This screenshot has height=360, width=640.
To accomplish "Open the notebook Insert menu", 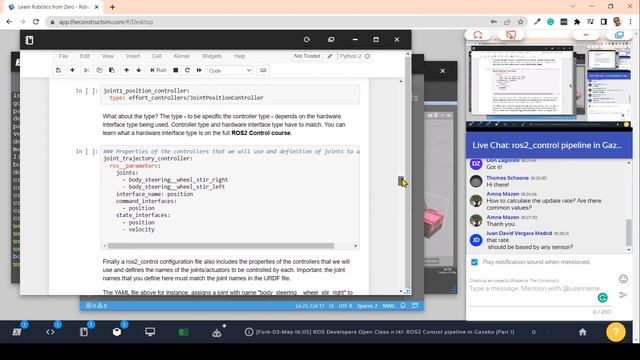I will click(x=133, y=56).
